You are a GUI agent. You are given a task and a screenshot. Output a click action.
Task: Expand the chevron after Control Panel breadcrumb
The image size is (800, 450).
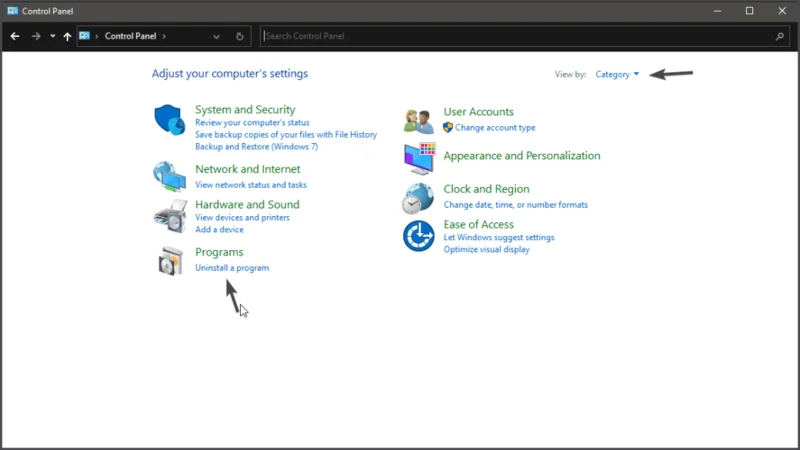click(164, 36)
